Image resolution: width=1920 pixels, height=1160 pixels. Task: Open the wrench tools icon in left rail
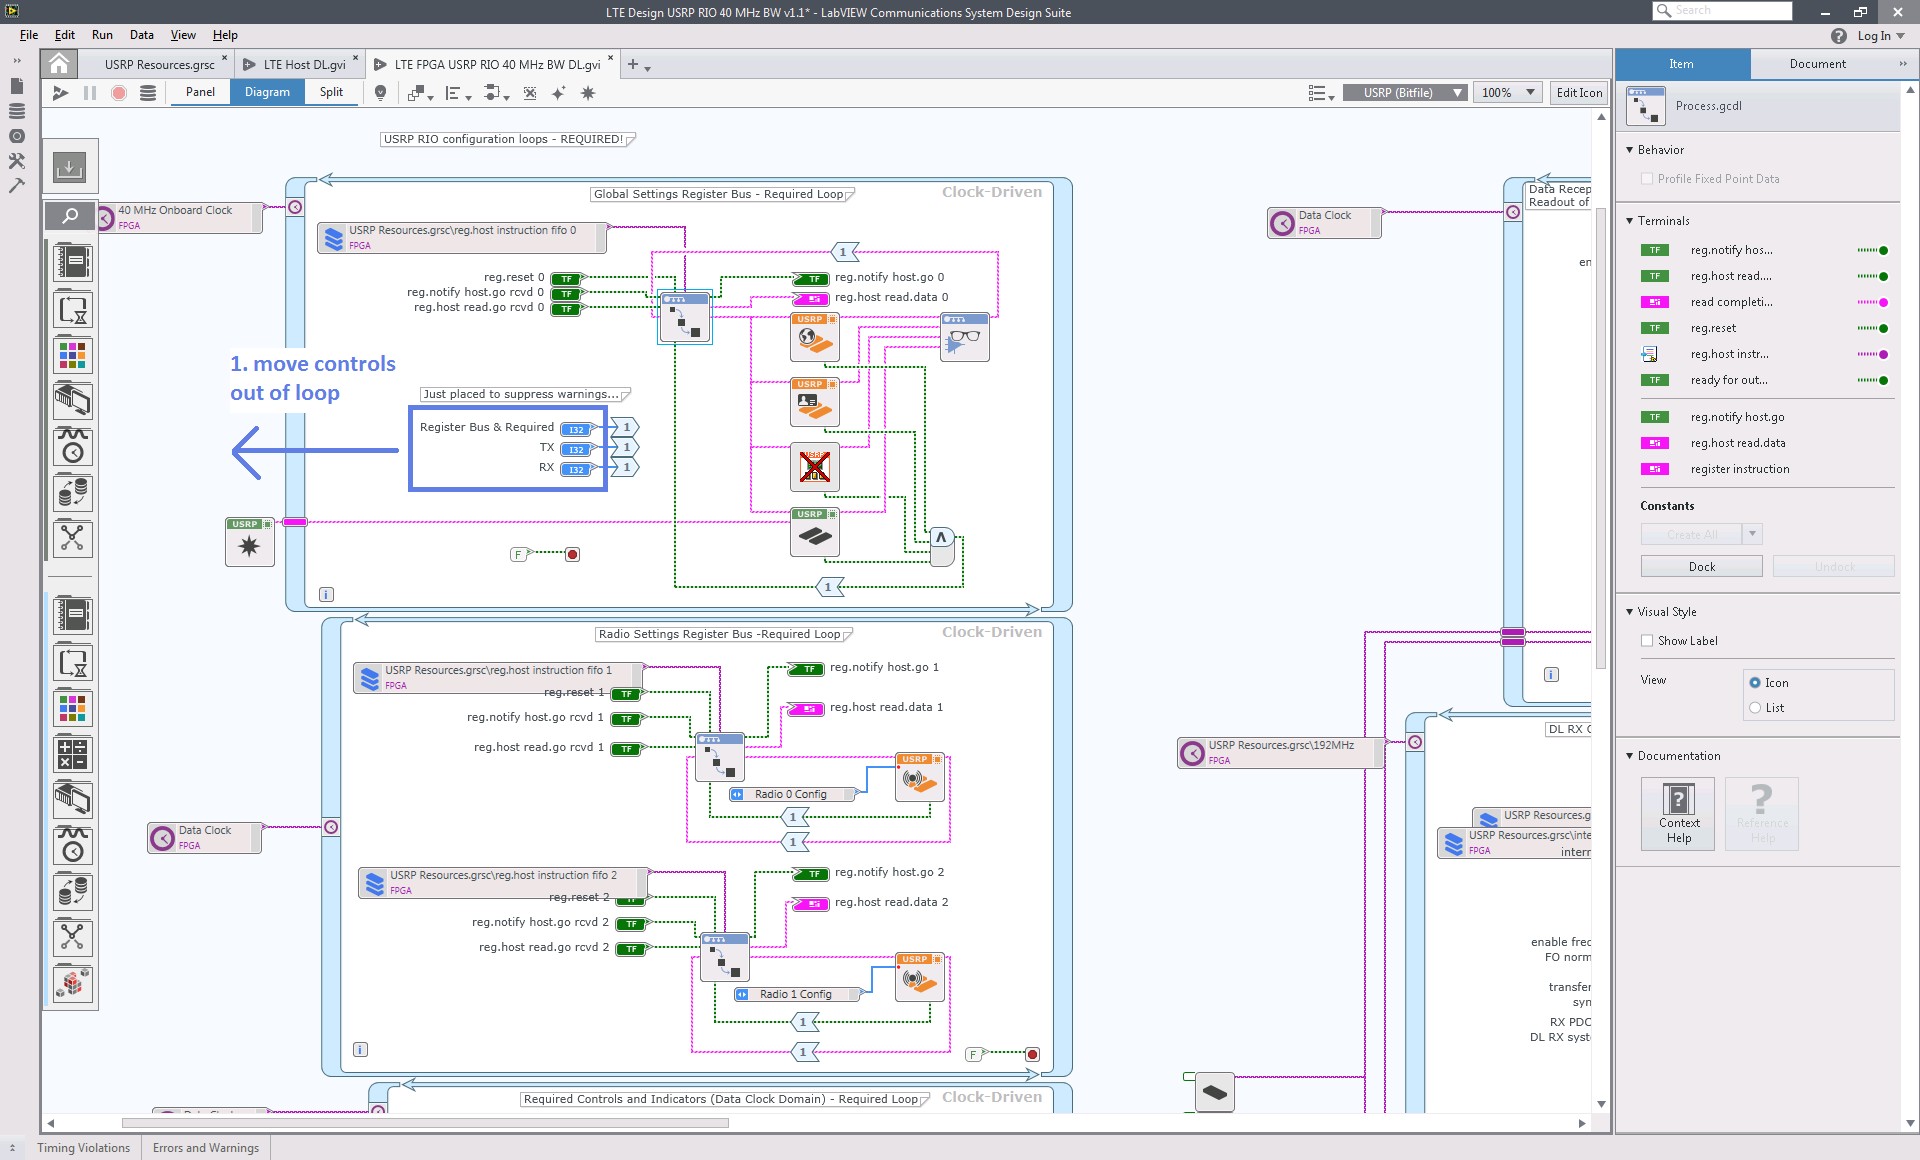tap(17, 160)
